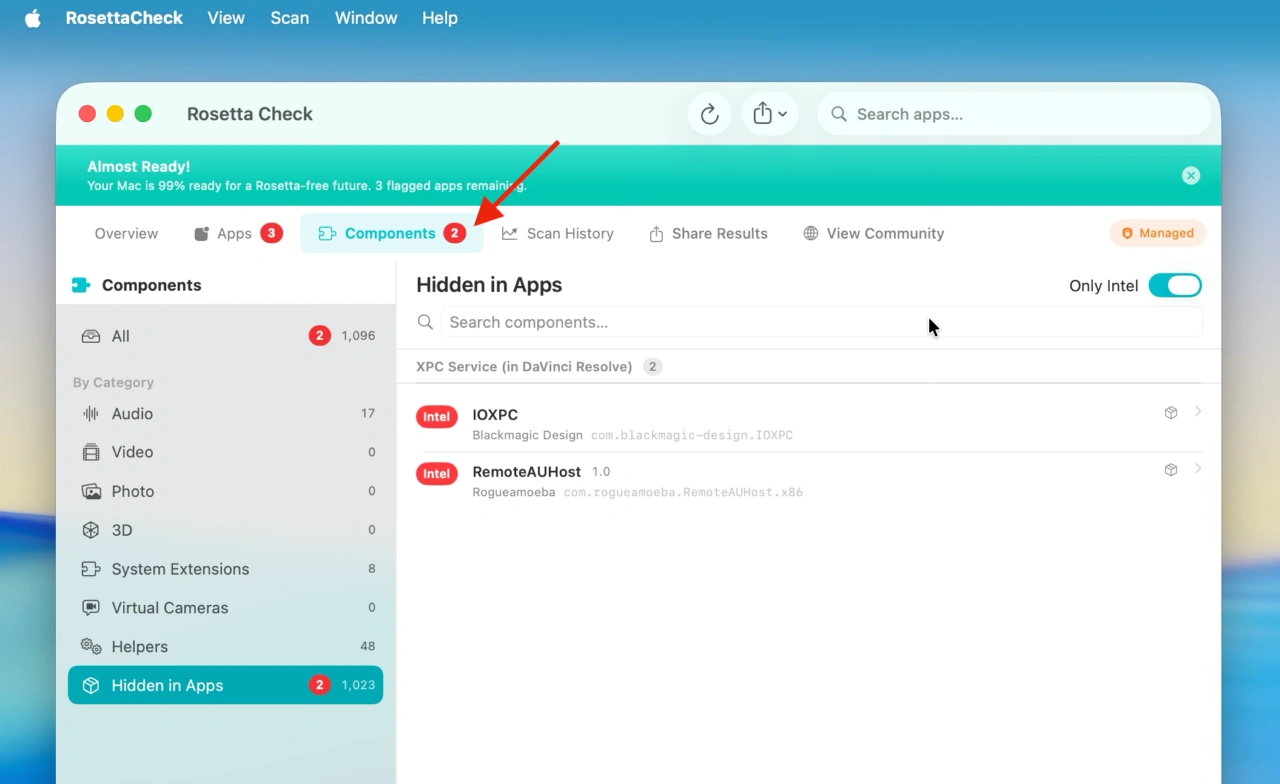The width and height of the screenshot is (1280, 784).
Task: Open the Scan History tab
Action: [x=557, y=233]
